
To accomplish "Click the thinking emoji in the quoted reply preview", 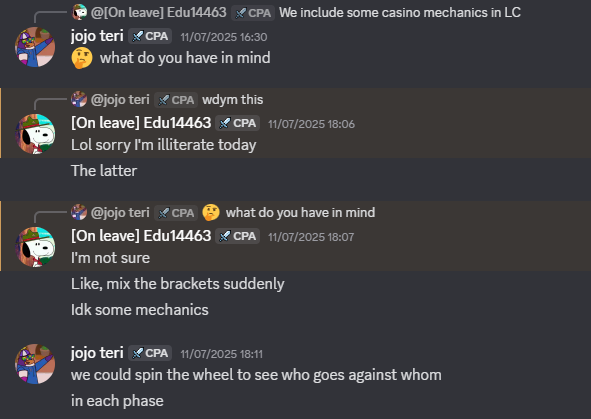I will (211, 213).
